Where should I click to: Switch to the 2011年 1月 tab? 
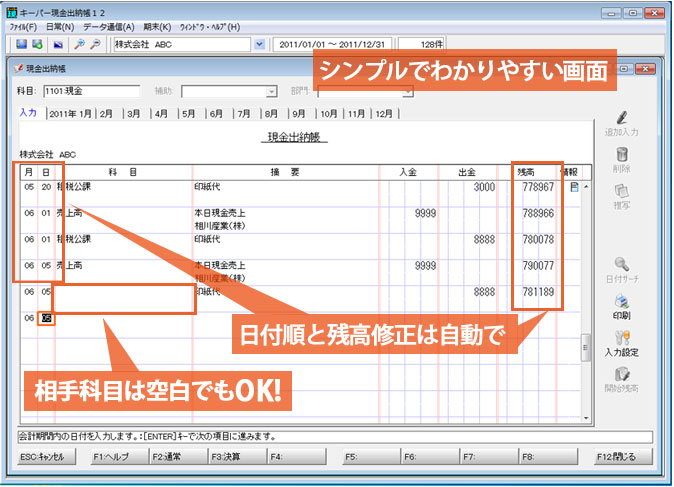[70, 114]
